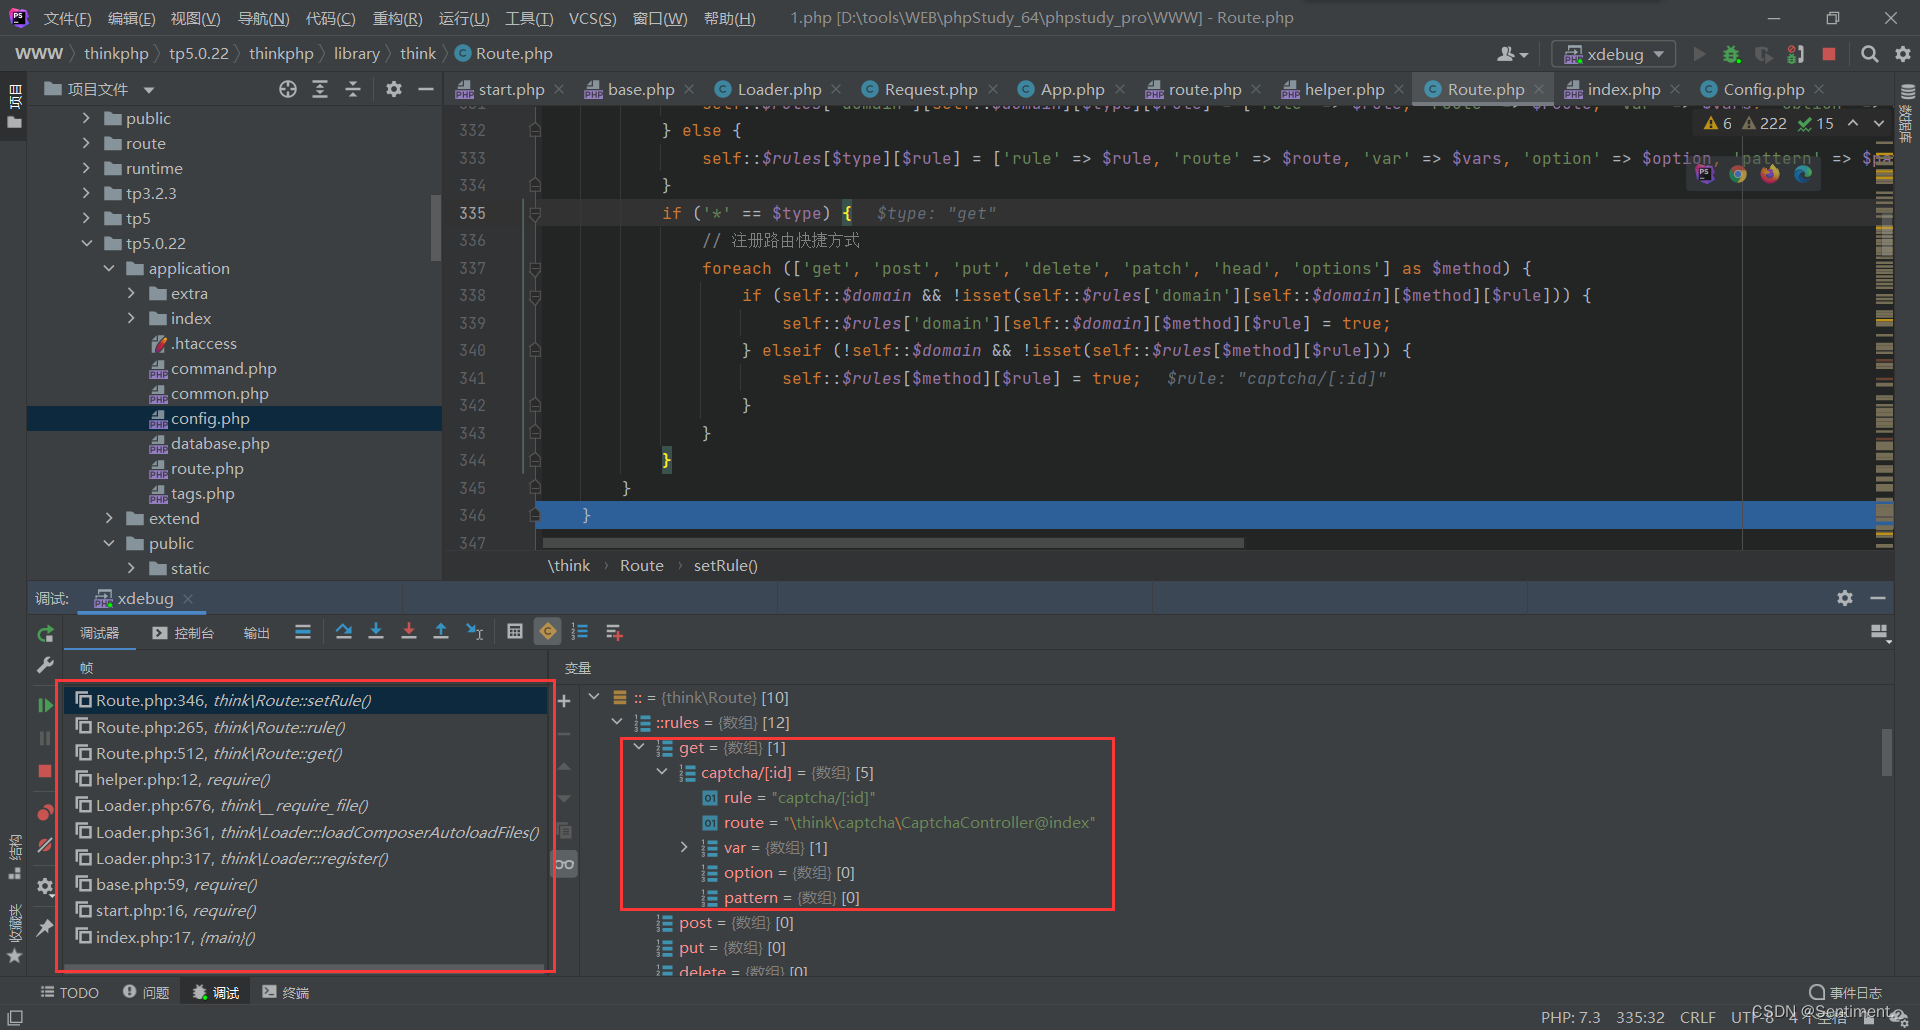Image resolution: width=1920 pixels, height=1030 pixels.
Task: Click the wrench icon in debug sidebar
Action: click(45, 665)
